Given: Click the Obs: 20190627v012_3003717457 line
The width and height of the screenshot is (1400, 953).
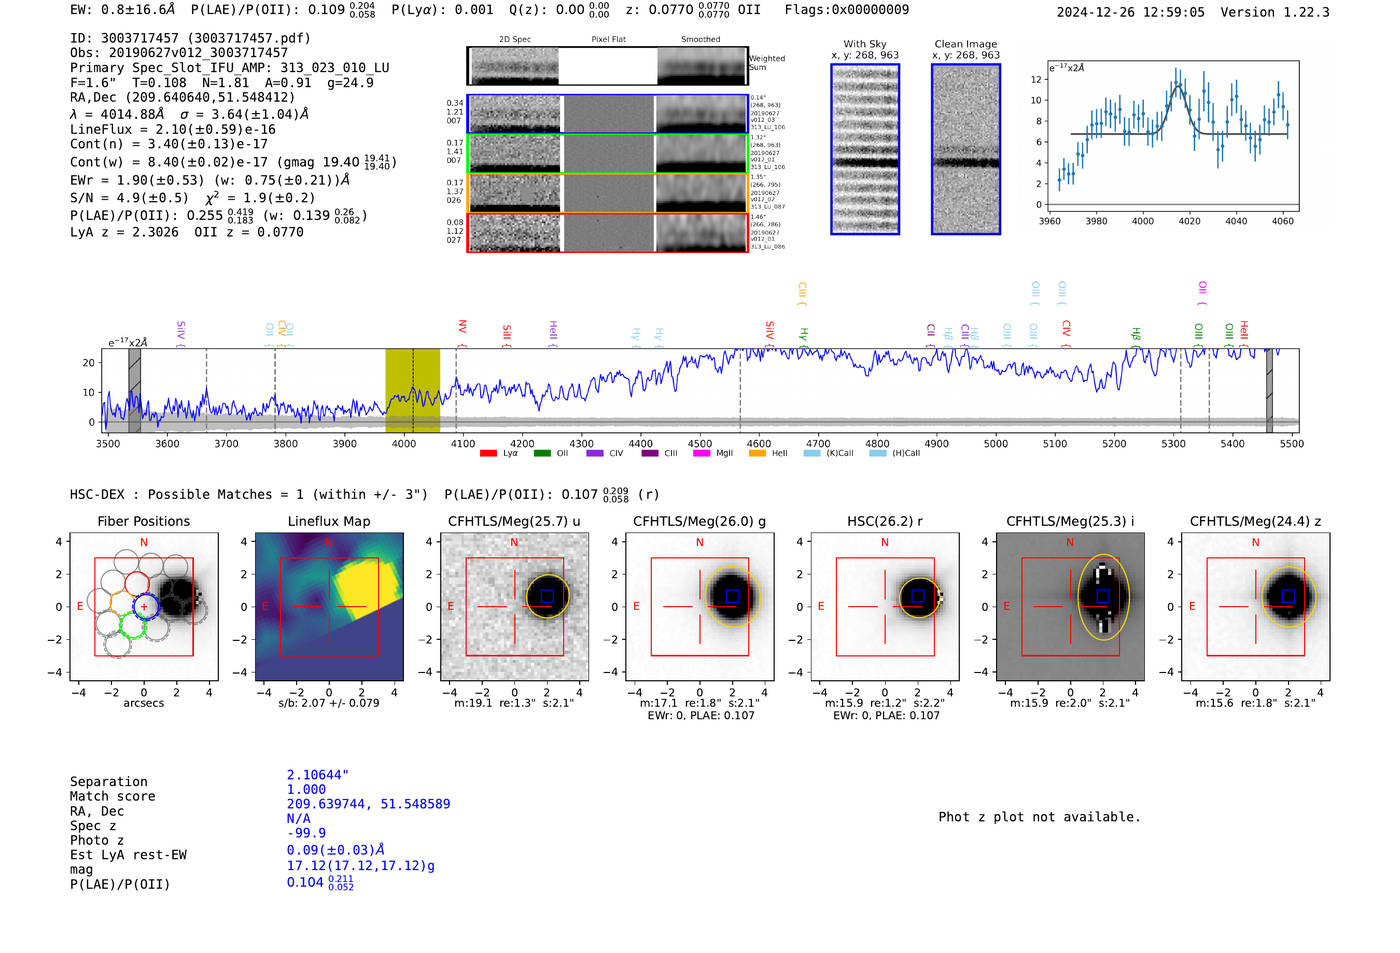Looking at the screenshot, I should [x=179, y=53].
